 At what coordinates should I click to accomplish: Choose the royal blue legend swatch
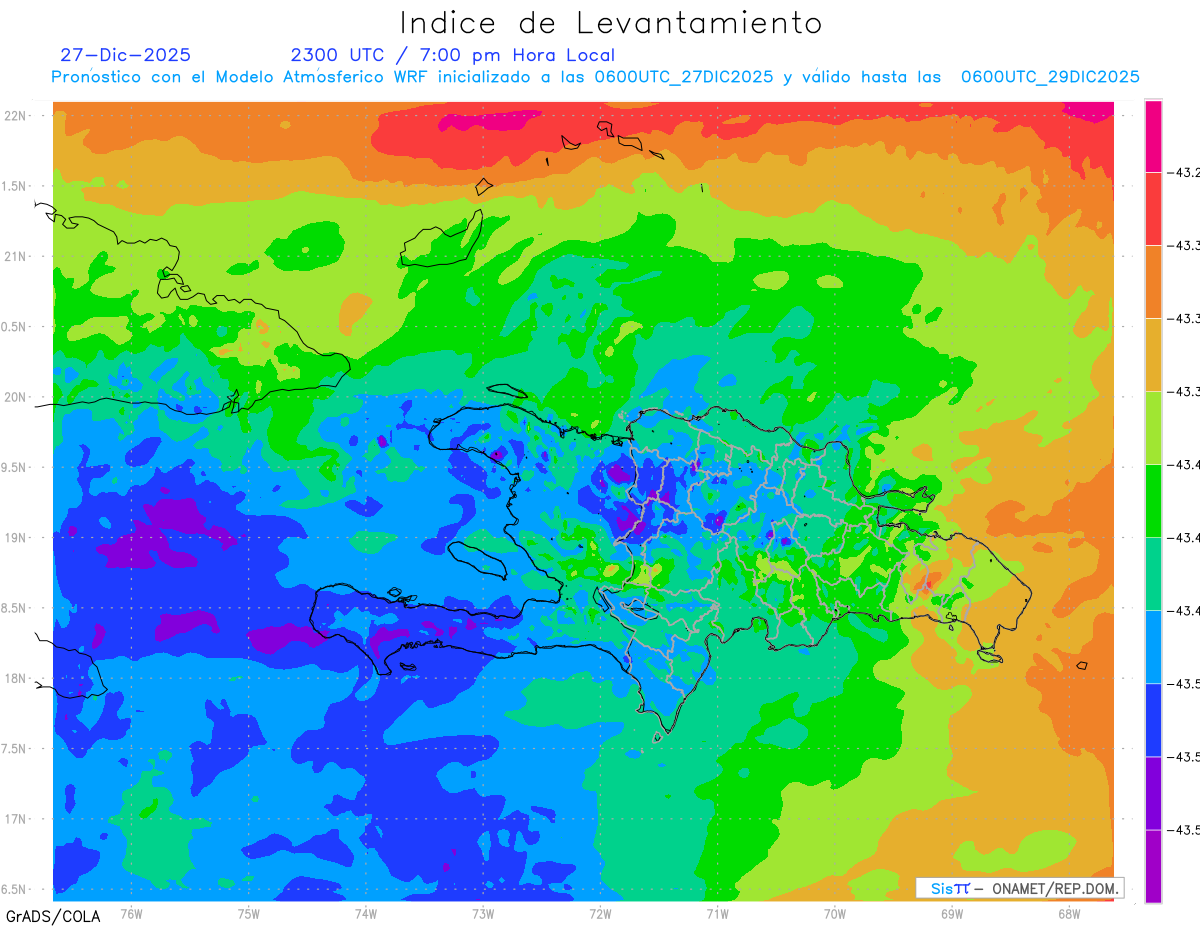coord(1153,720)
